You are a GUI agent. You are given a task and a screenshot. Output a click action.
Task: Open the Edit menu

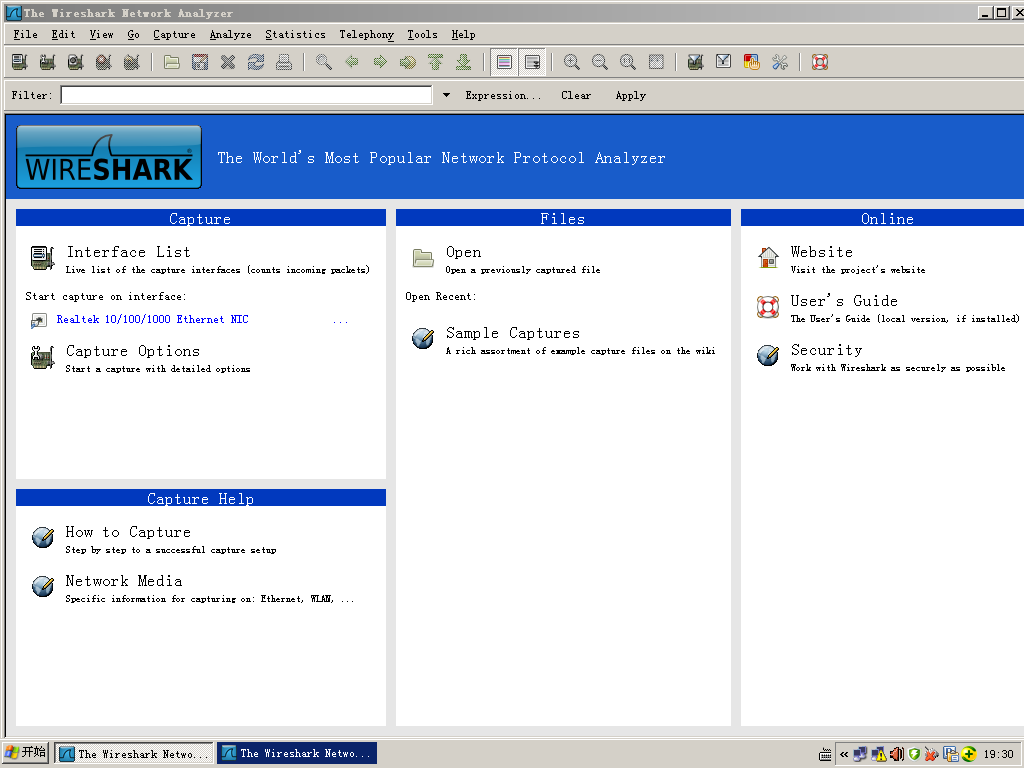63,35
